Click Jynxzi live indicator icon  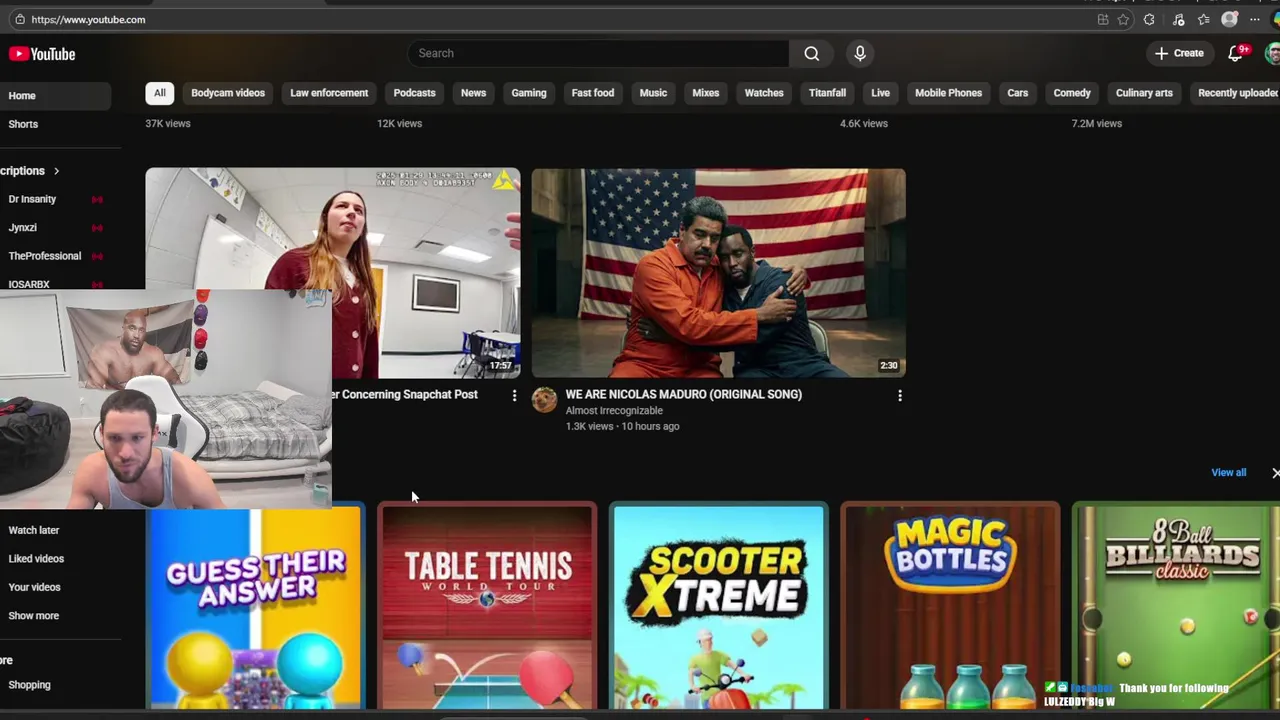pos(97,228)
